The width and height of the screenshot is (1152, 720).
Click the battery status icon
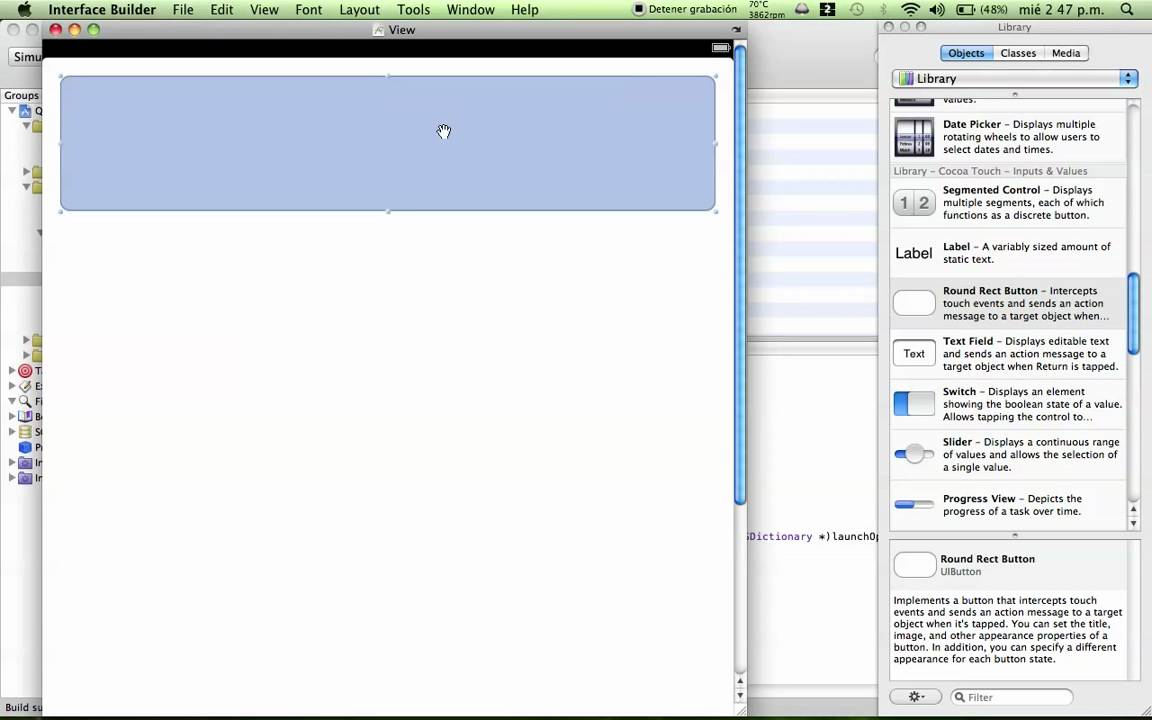point(965,10)
